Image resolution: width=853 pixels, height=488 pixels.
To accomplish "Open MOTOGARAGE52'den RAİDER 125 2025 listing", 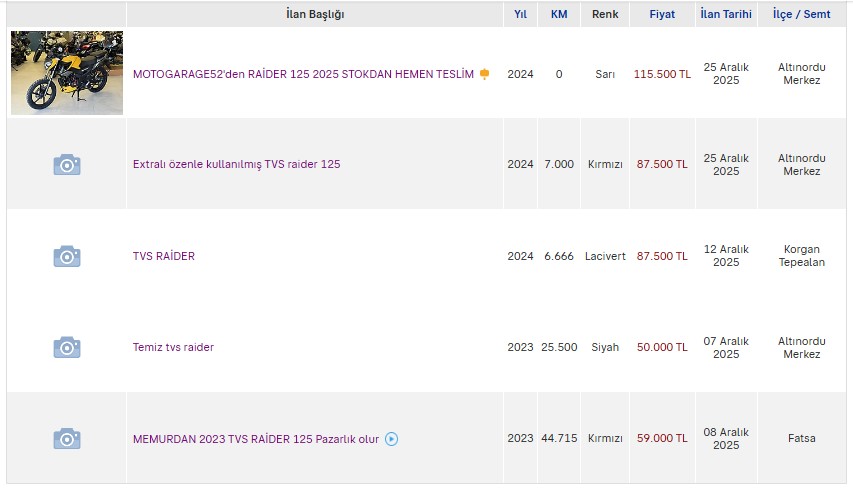I will tap(303, 74).
